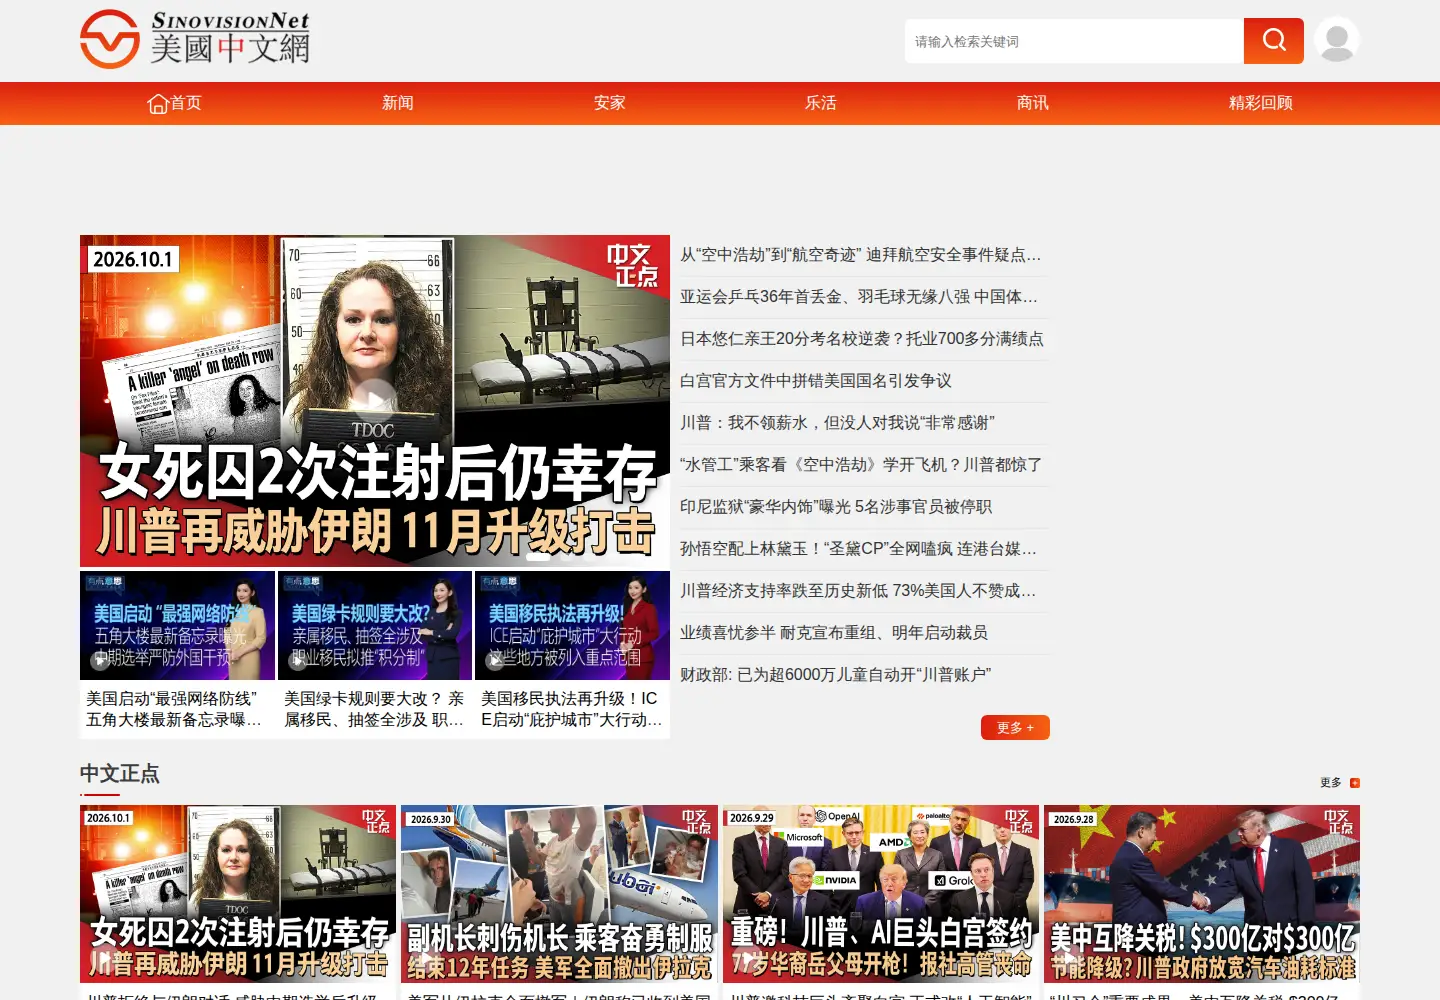Open the 2026.9.30 副机长刺伤机长 video card

coord(559,894)
